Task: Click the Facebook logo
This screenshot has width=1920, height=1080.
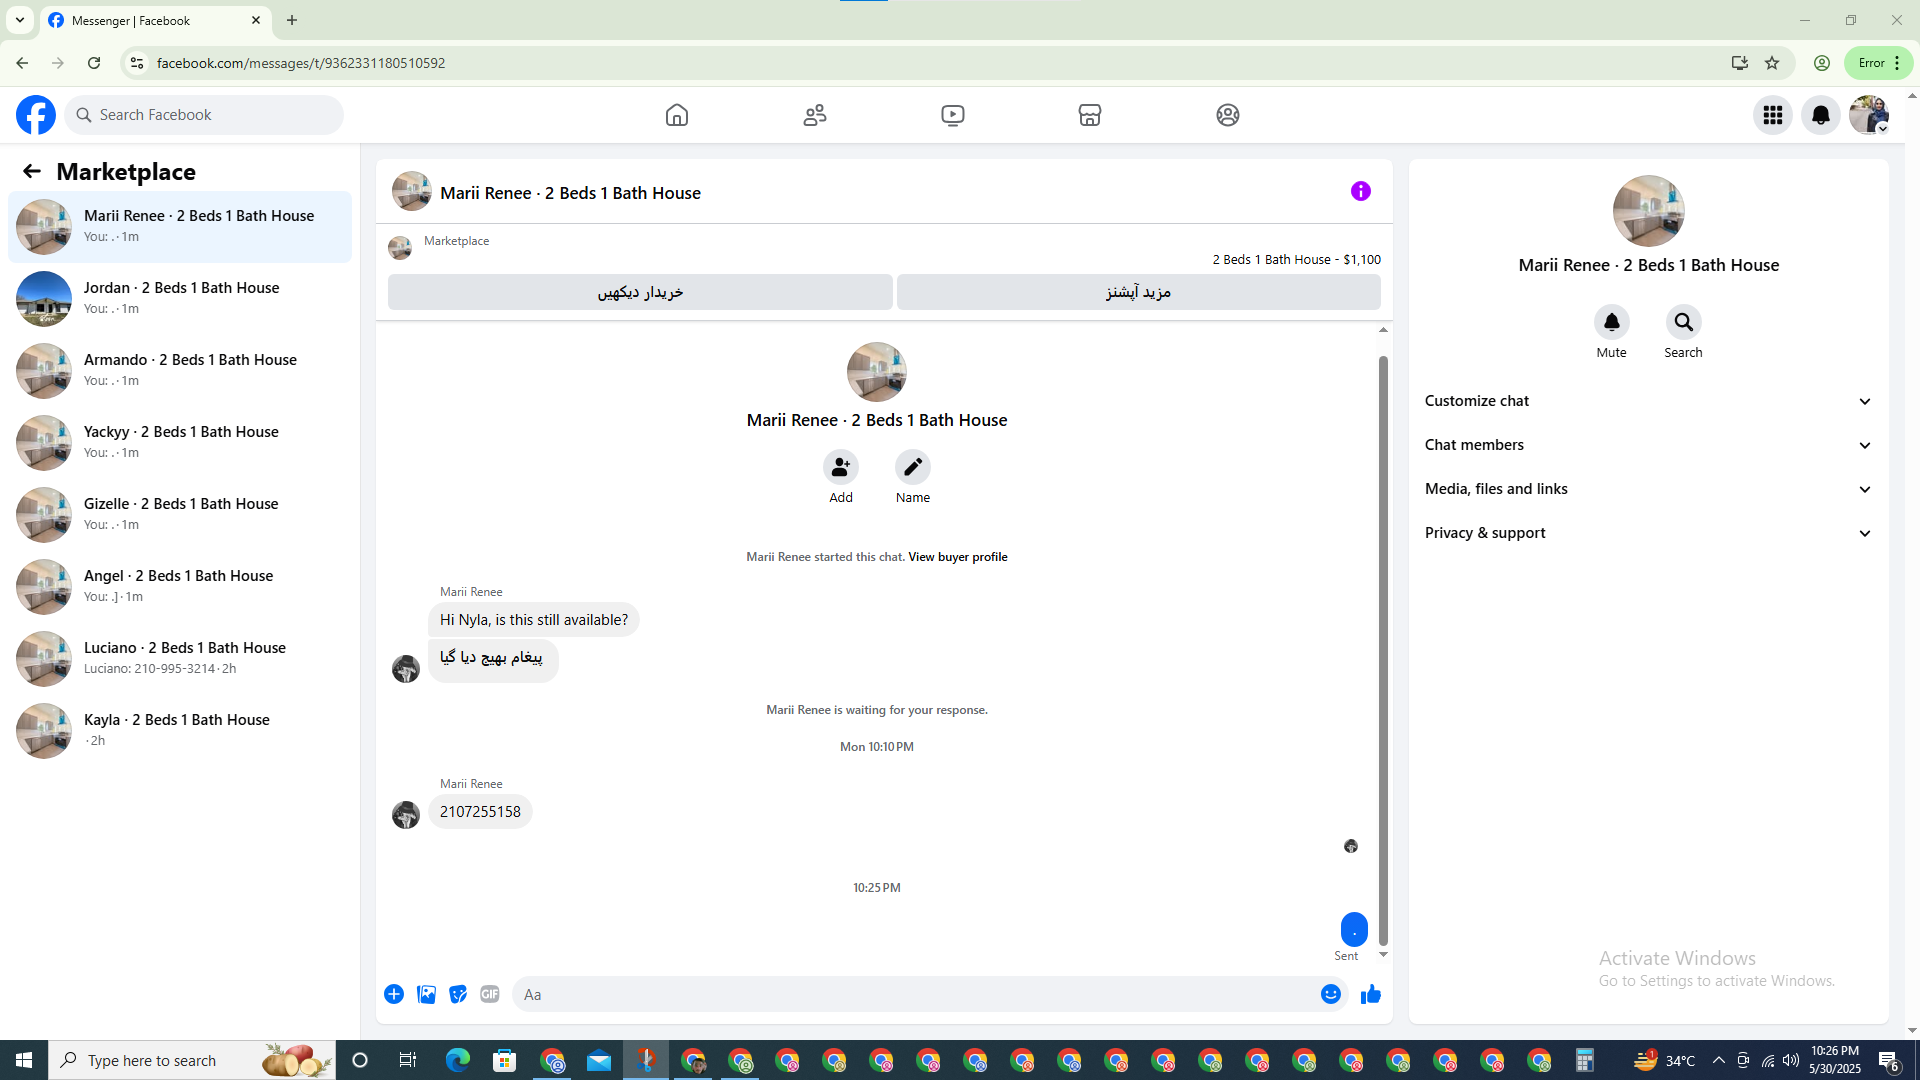Action: pyautogui.click(x=36, y=115)
